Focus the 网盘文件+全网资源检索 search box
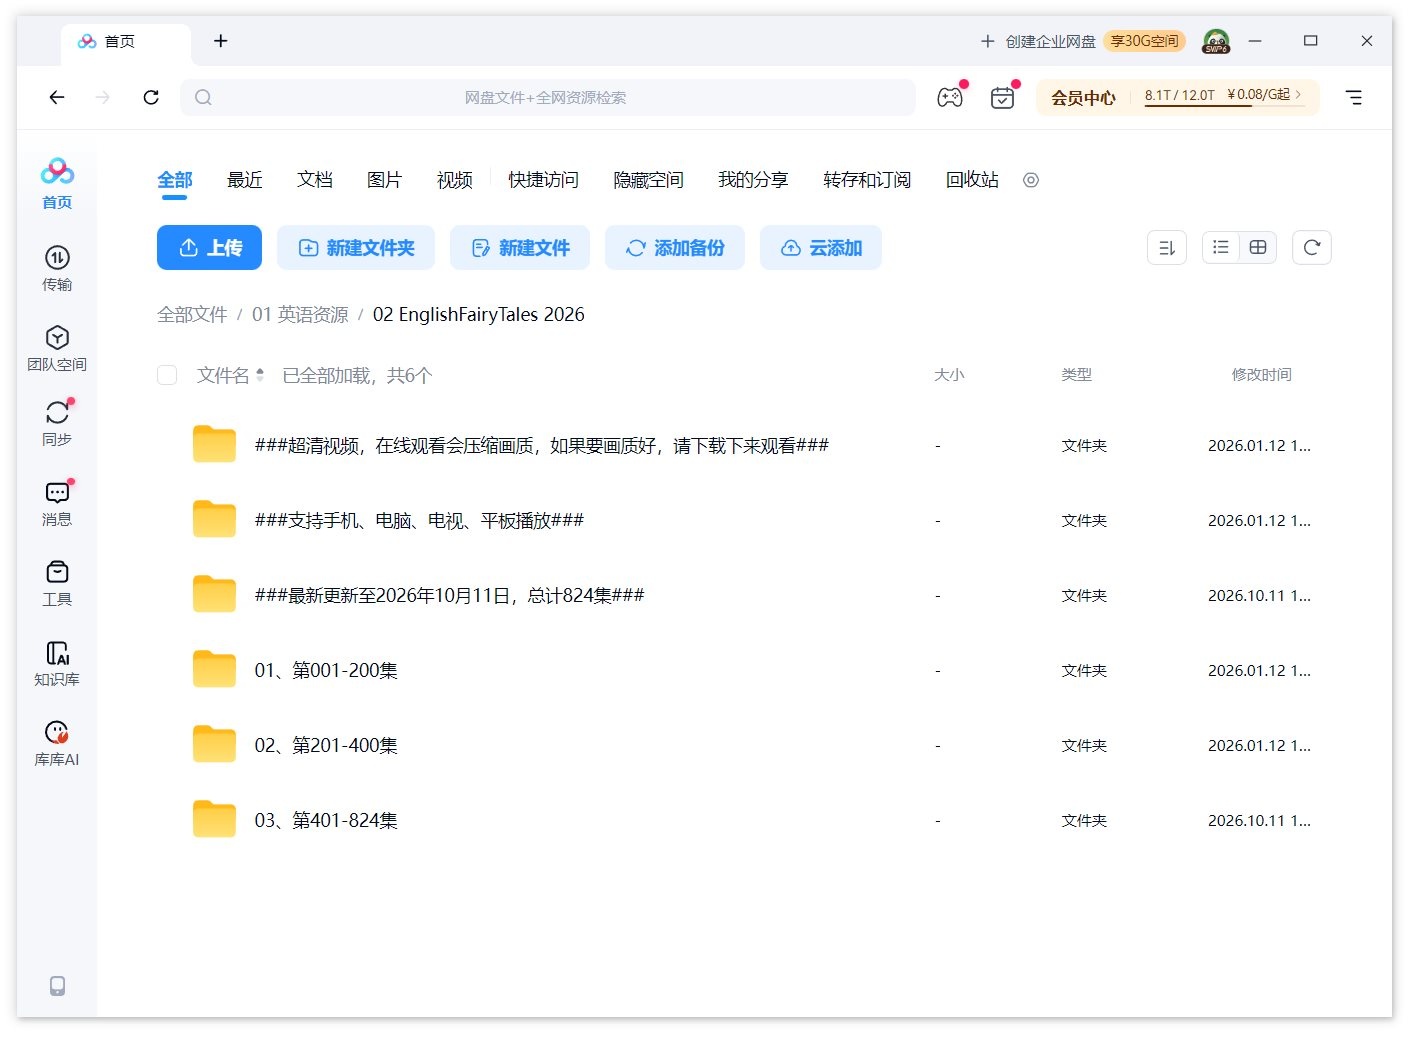 pyautogui.click(x=548, y=97)
